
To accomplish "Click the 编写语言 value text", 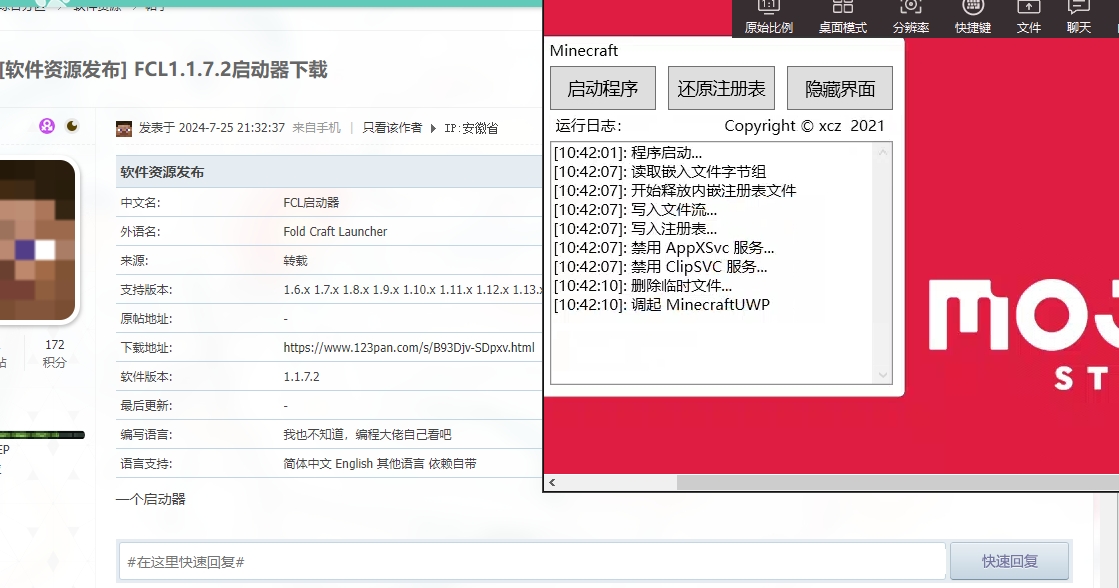I will (x=367, y=435).
